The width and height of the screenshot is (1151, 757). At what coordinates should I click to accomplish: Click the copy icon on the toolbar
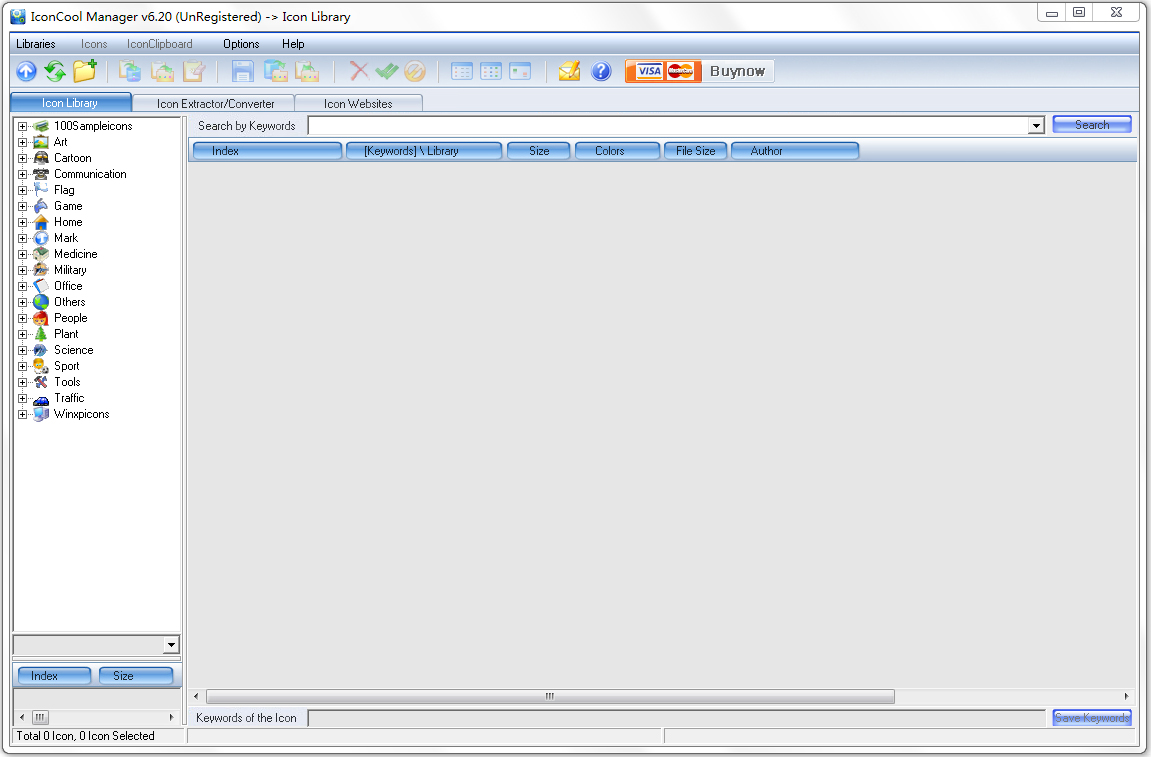coord(130,70)
